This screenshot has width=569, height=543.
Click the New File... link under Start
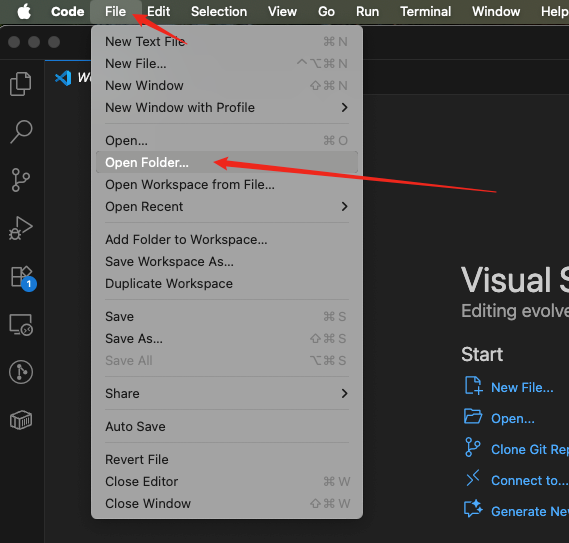[x=522, y=387]
